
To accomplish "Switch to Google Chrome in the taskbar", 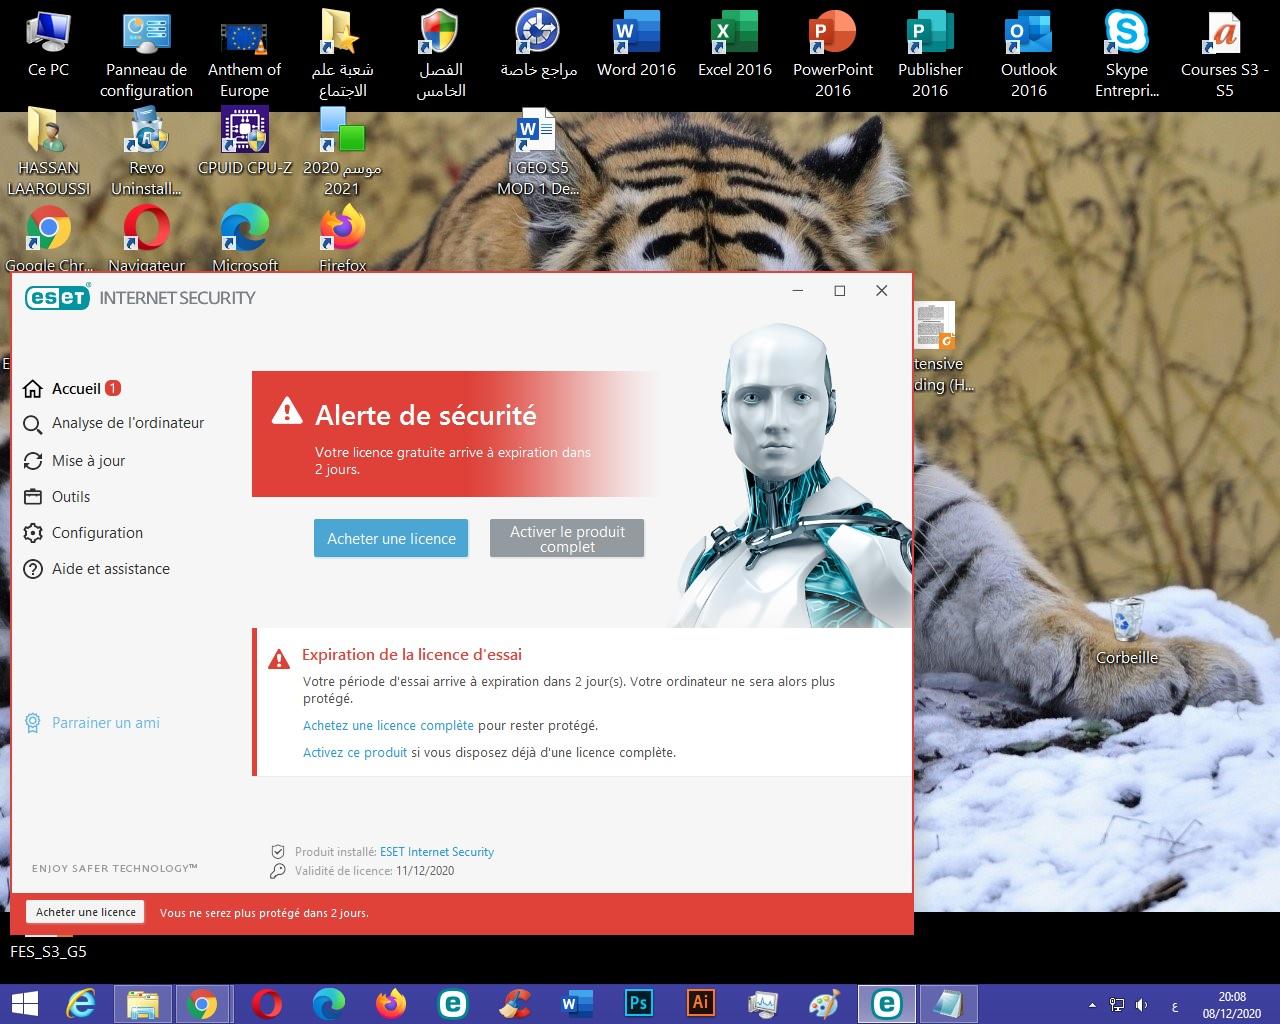I will point(203,1003).
